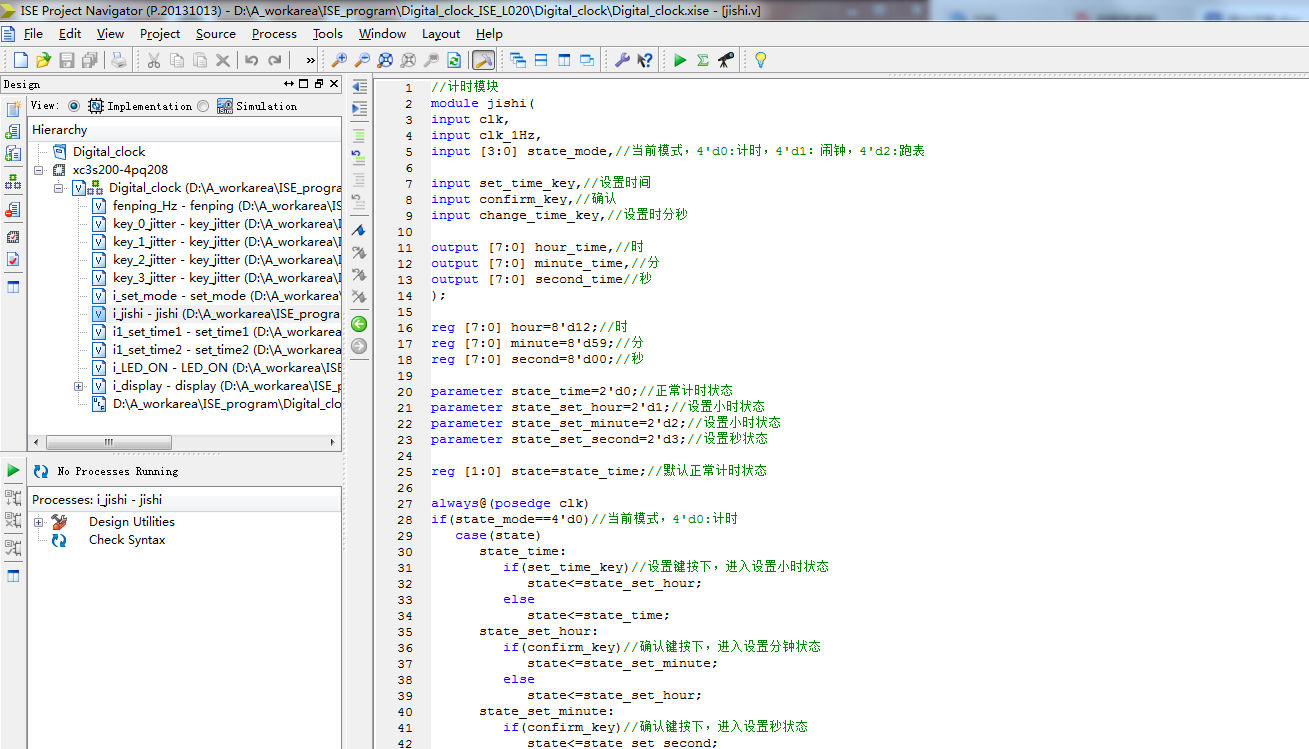Click the Zoom In magnifier icon
This screenshot has height=749, width=1309.
[x=339, y=60]
